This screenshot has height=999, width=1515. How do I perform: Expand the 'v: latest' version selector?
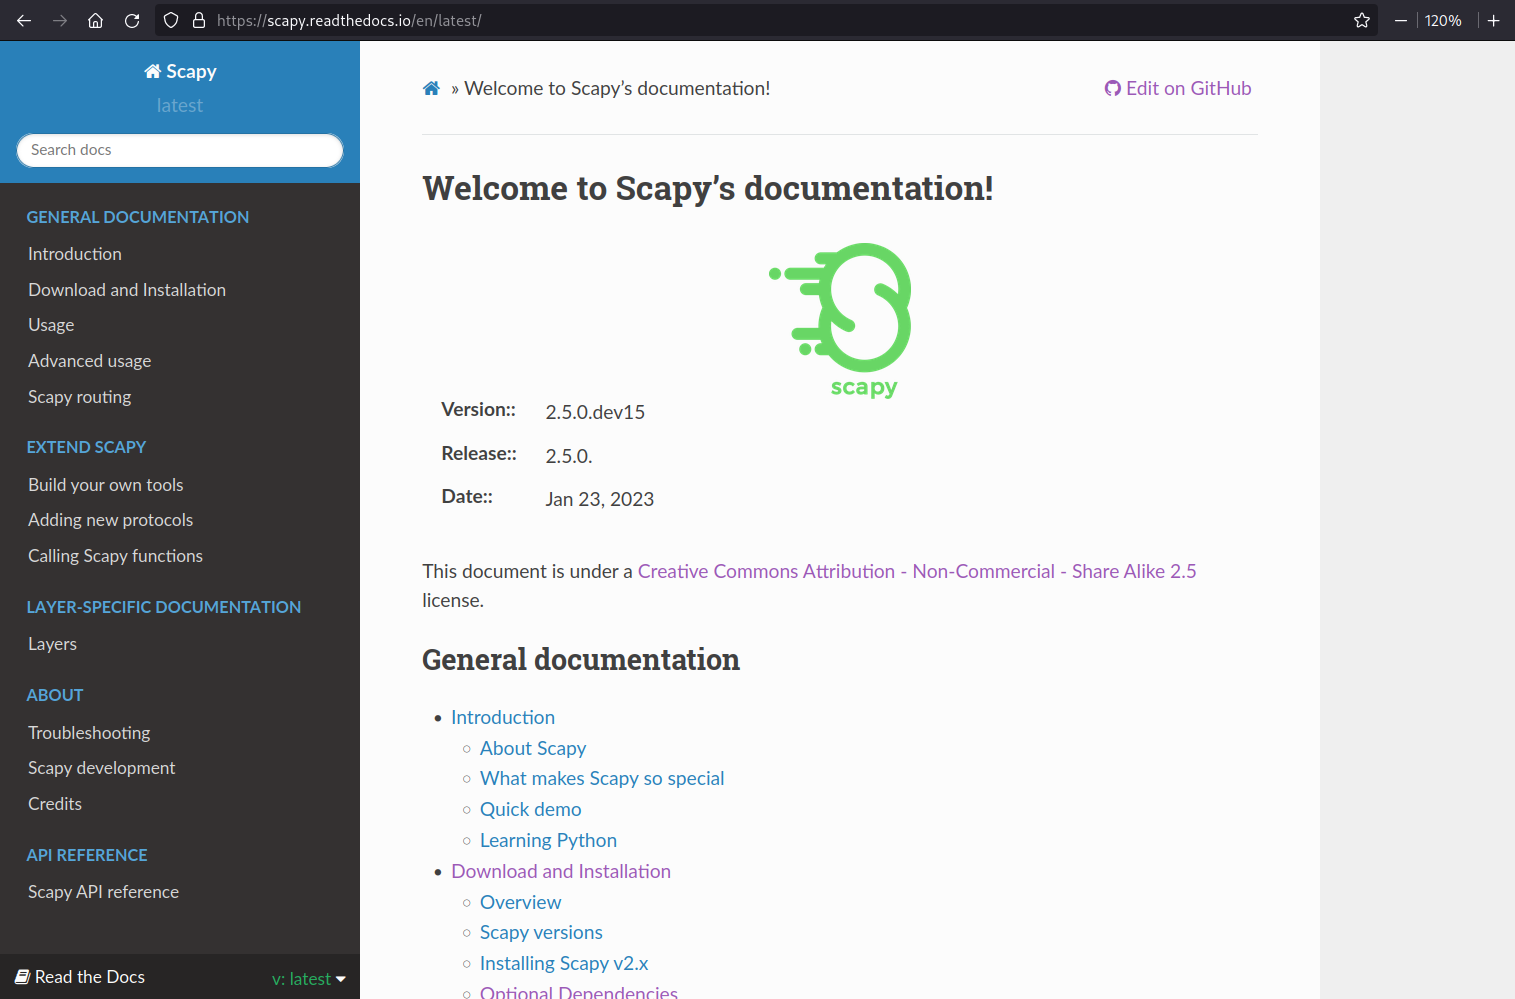308,978
